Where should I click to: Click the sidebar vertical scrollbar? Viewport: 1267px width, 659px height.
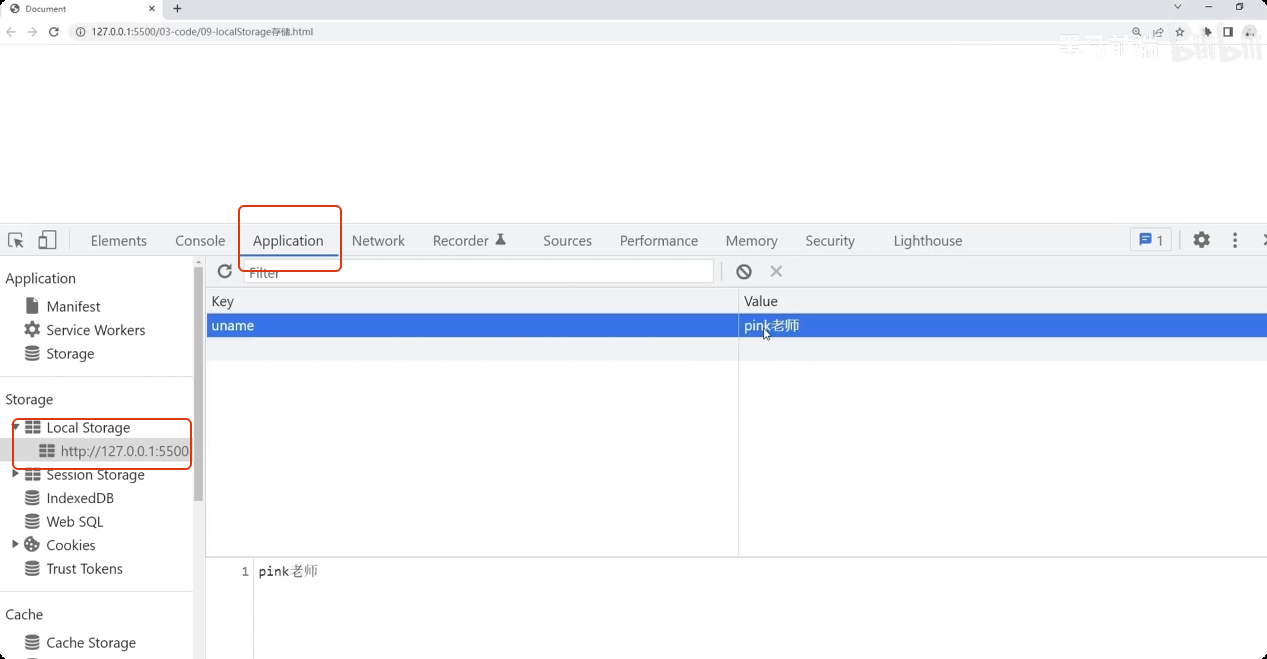pyautogui.click(x=199, y=384)
